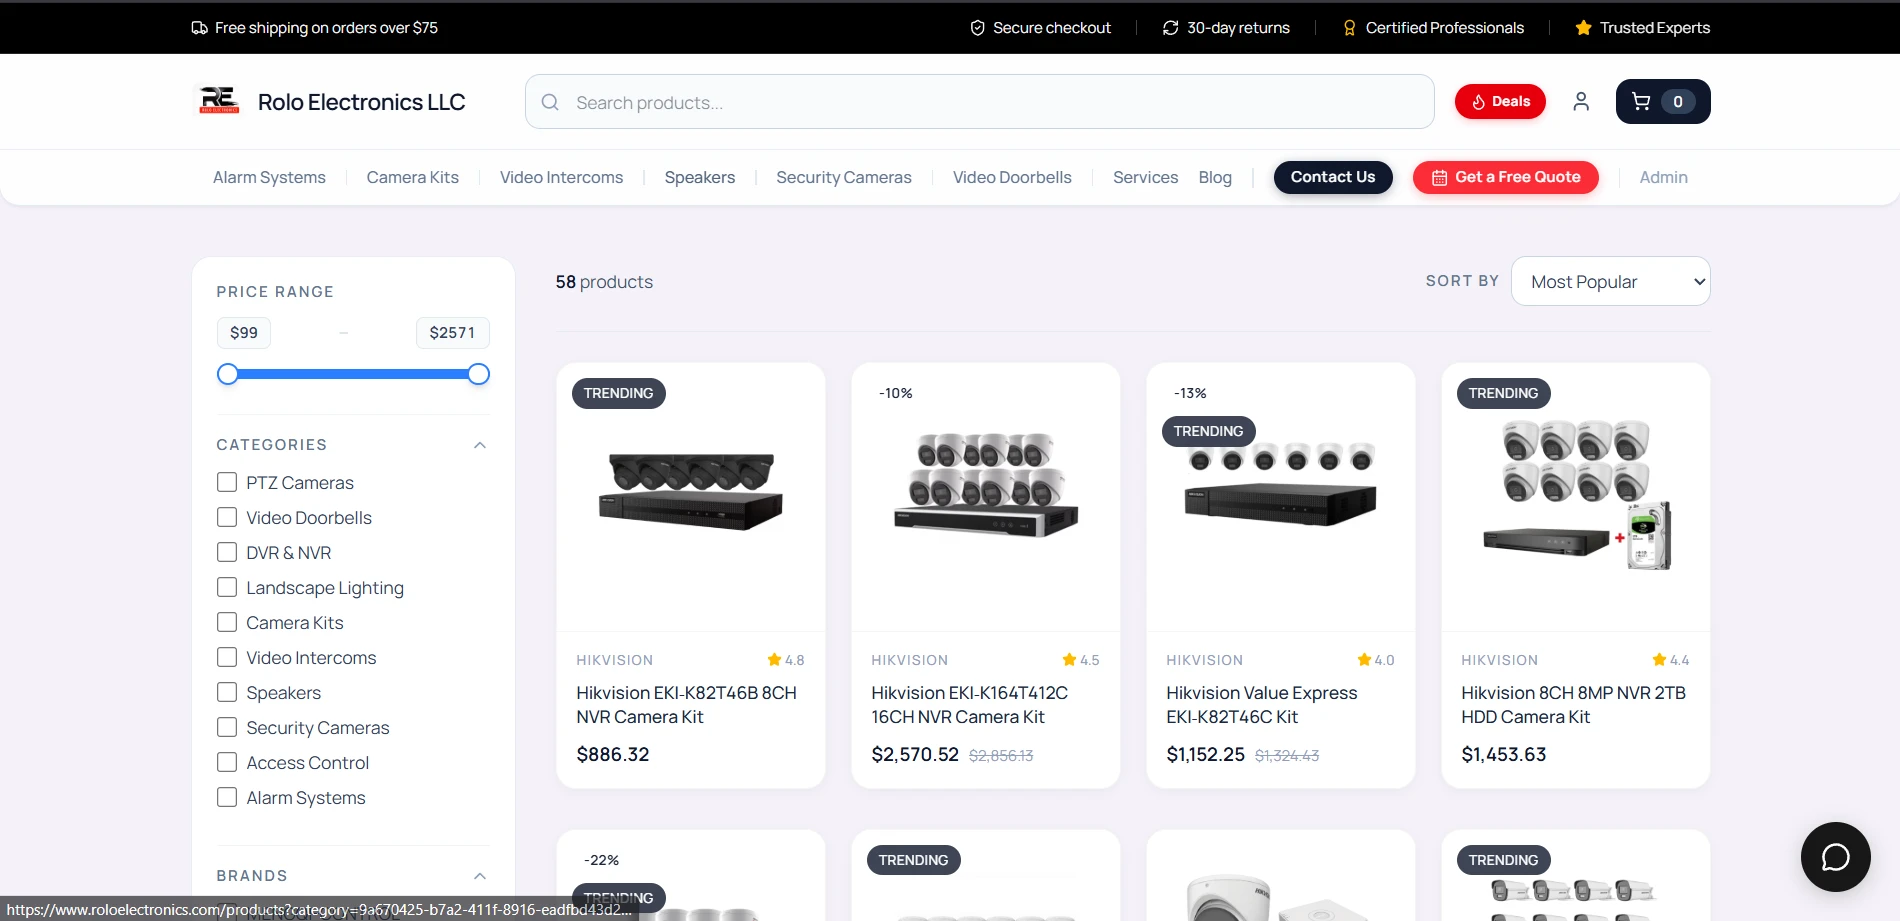This screenshot has width=1900, height=921.
Task: Open the user account icon
Action: click(1581, 101)
